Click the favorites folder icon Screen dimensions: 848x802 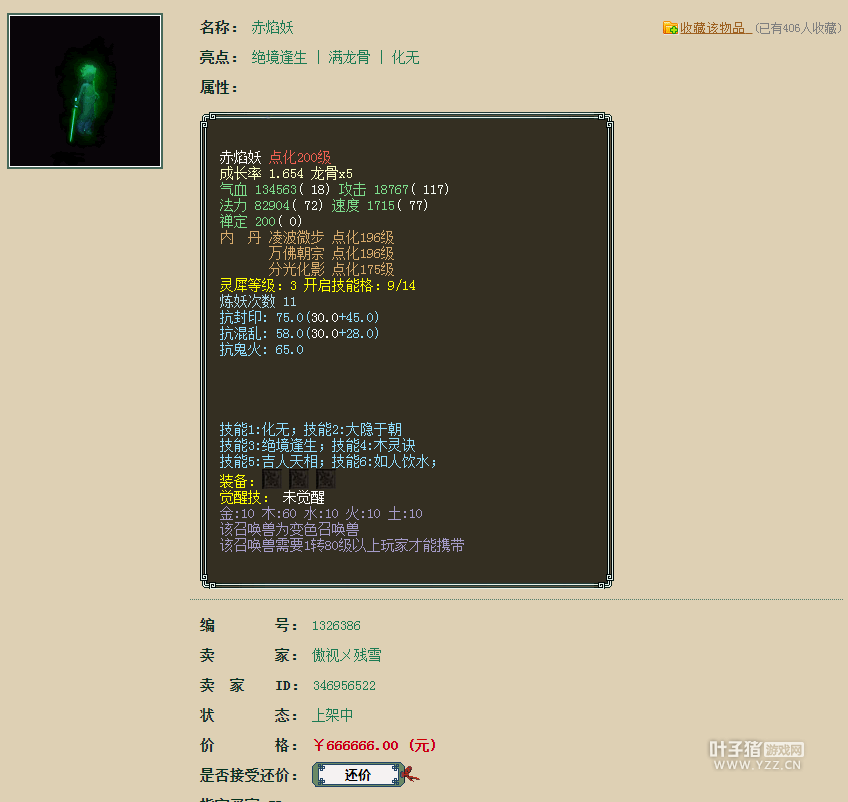coord(670,28)
